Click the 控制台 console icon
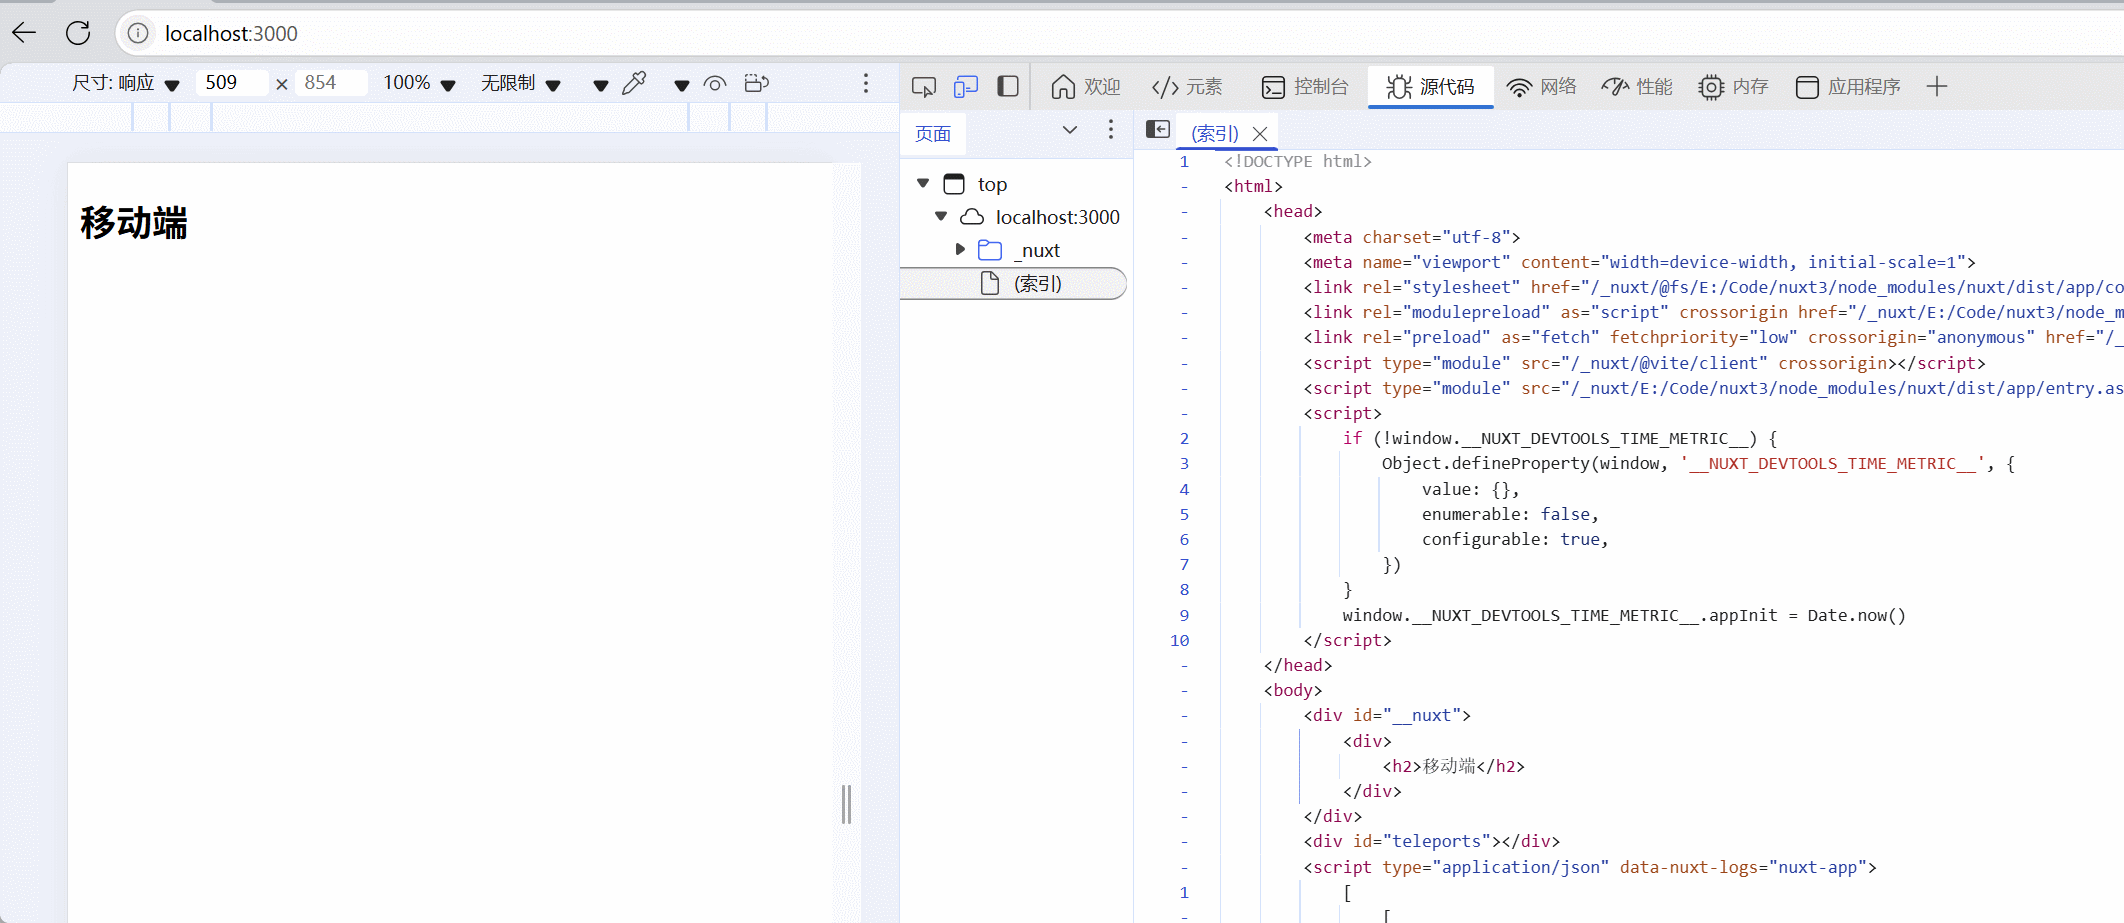This screenshot has width=2124, height=923. pyautogui.click(x=1273, y=87)
